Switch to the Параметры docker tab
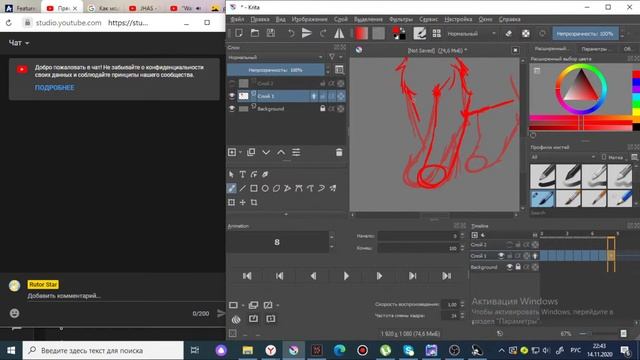640x360 pixels. point(594,49)
